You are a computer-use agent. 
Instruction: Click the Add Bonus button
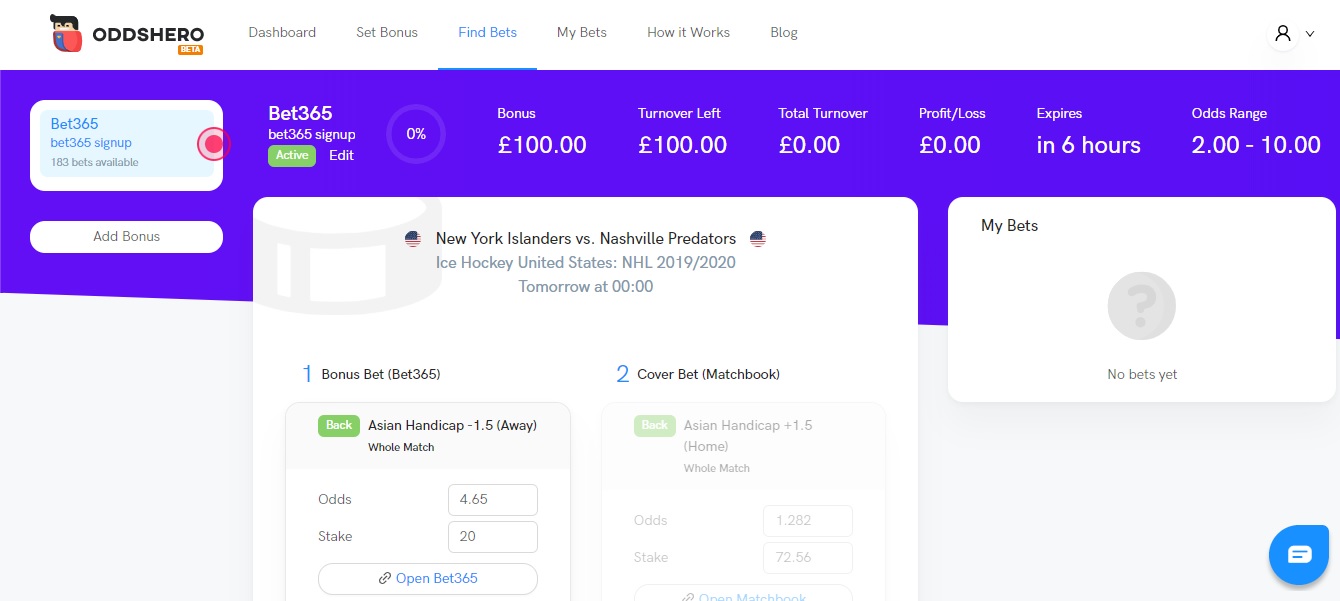(126, 237)
